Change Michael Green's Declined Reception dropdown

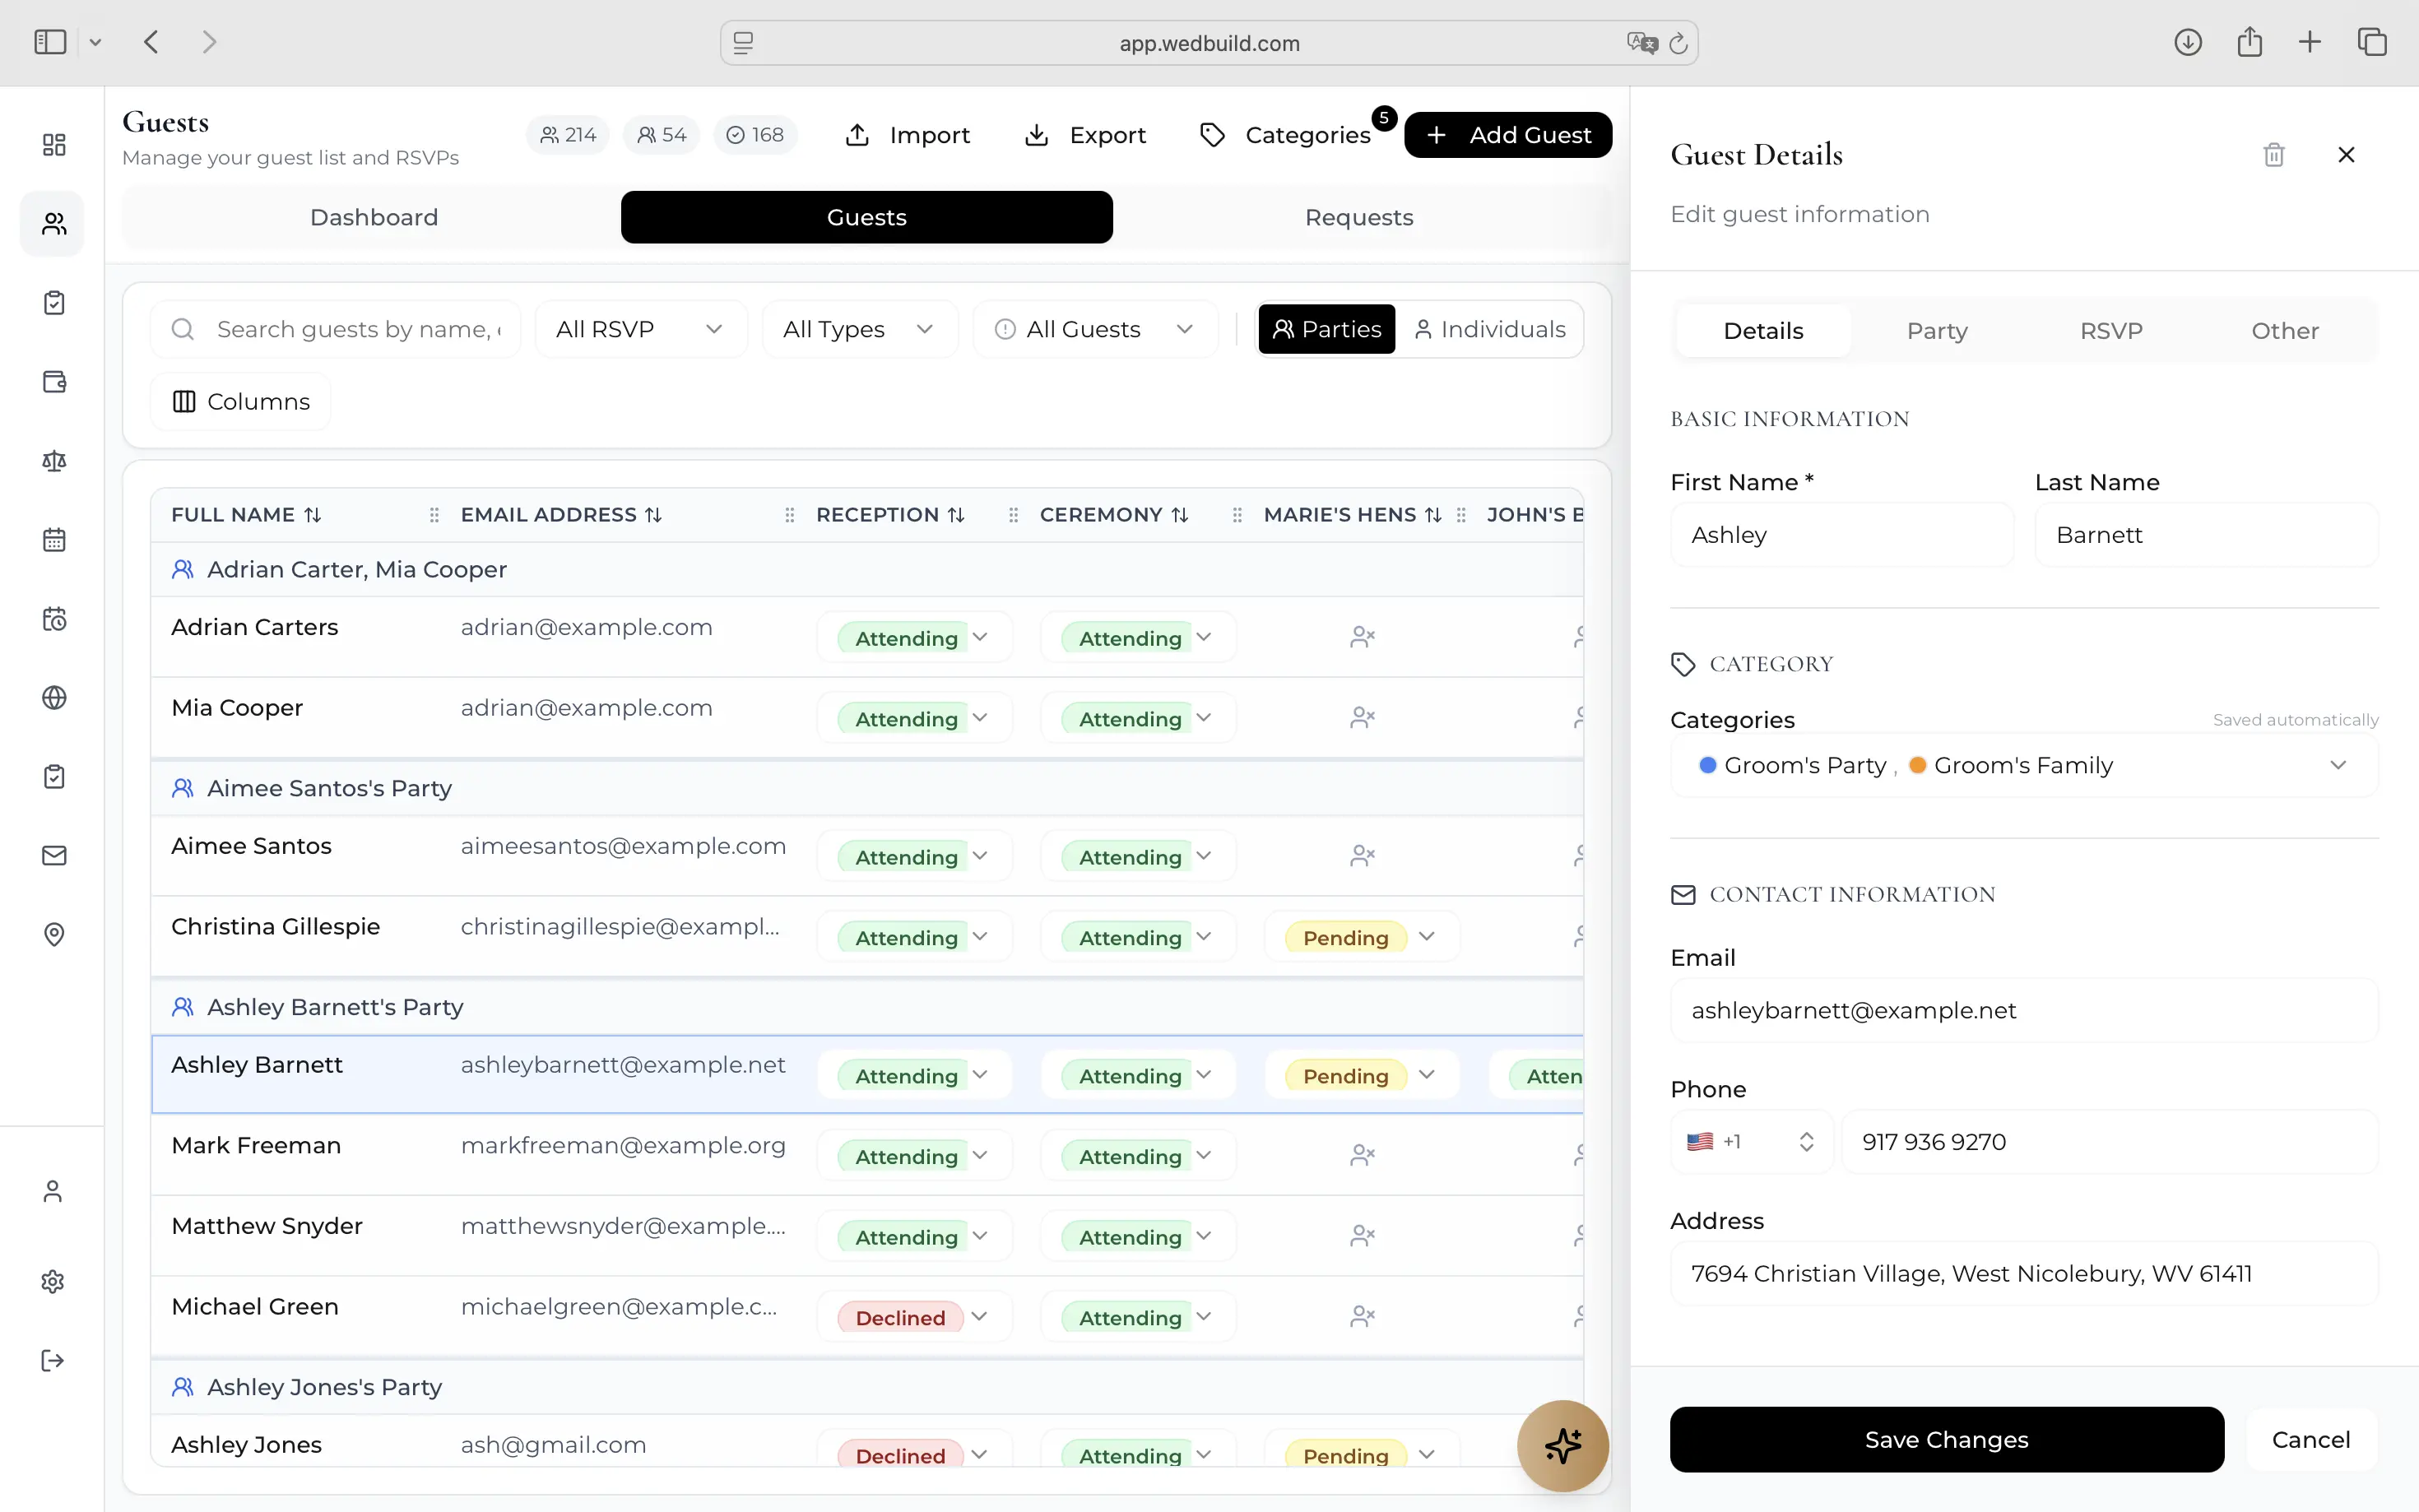[914, 1316]
